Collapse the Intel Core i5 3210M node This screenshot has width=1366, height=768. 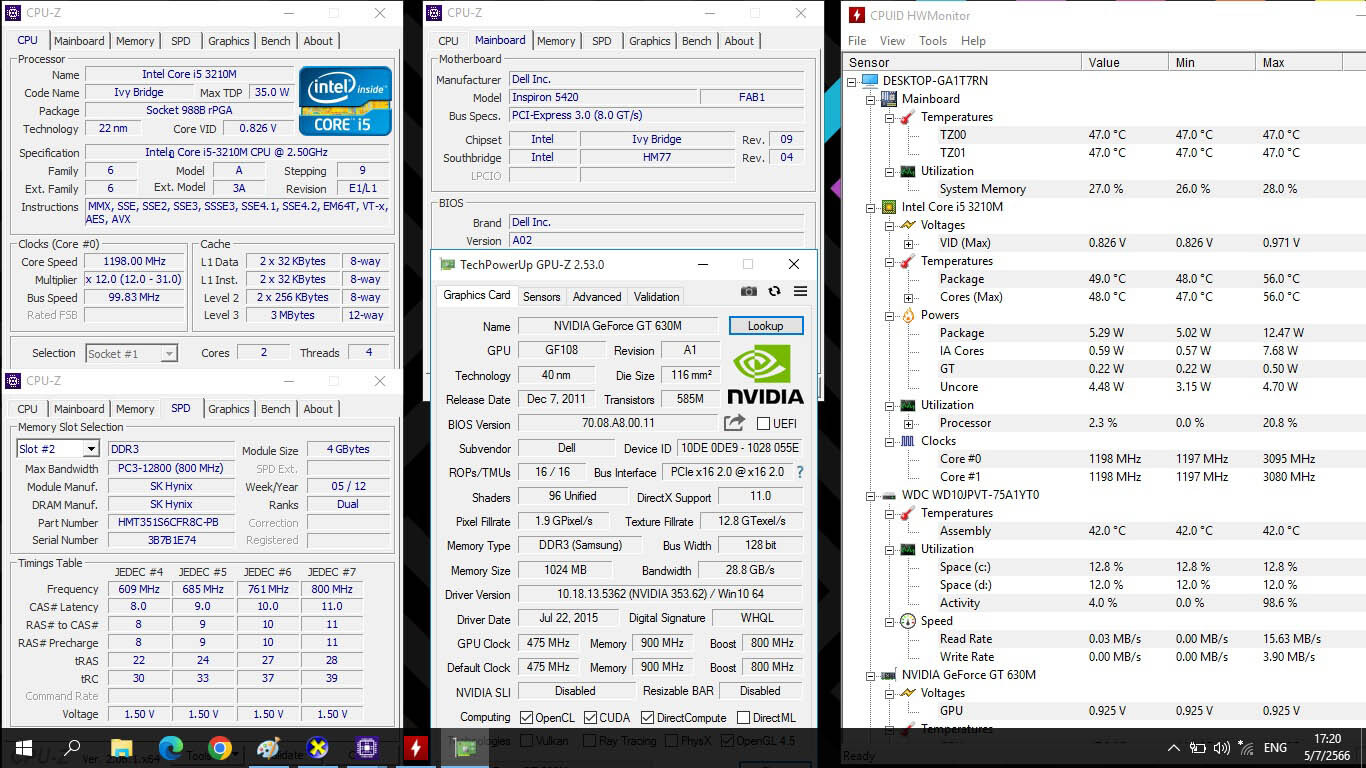tap(871, 206)
